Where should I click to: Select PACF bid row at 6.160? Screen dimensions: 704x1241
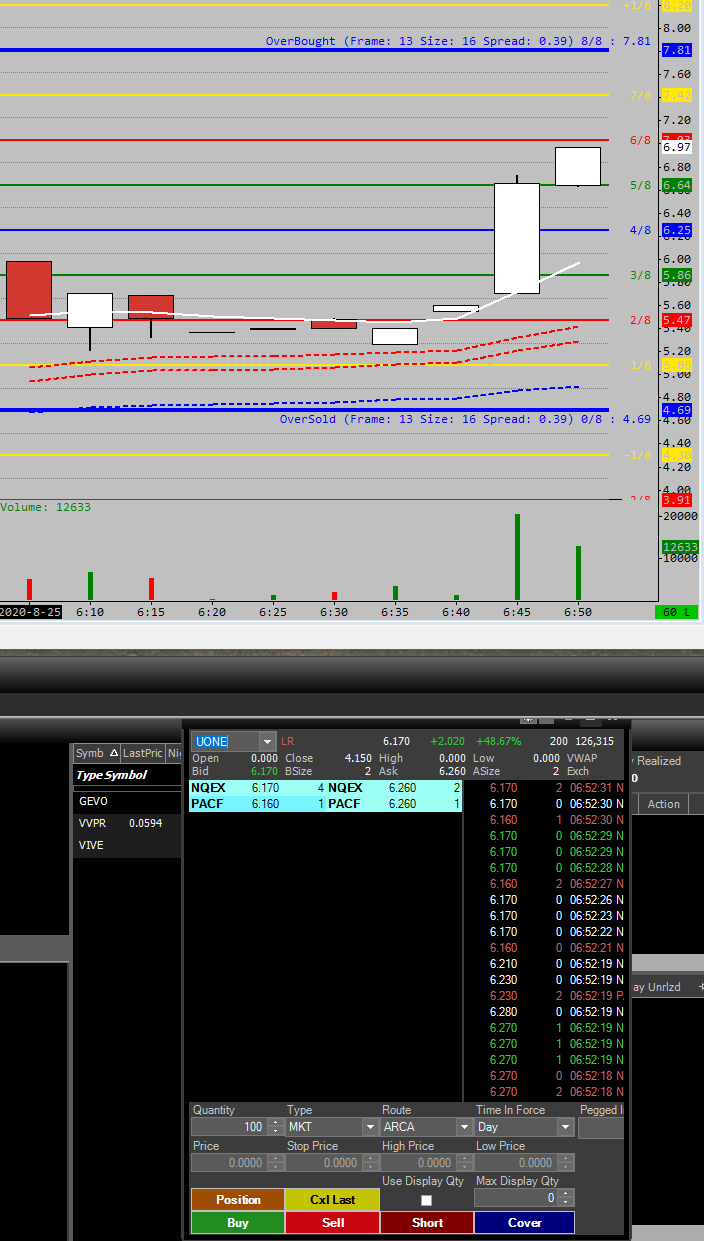click(x=258, y=804)
